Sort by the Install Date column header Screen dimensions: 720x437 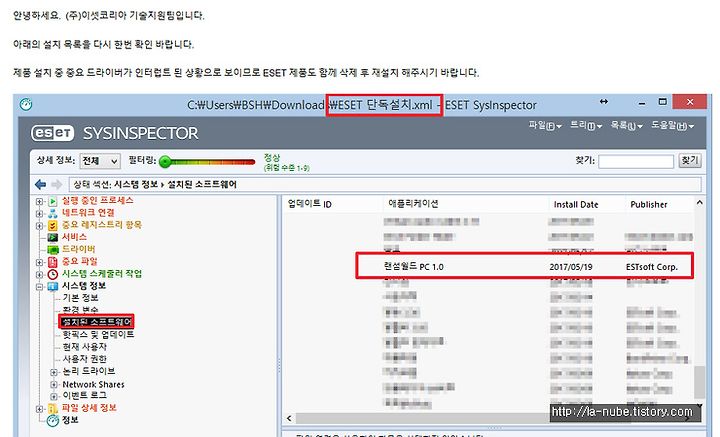click(x=576, y=205)
